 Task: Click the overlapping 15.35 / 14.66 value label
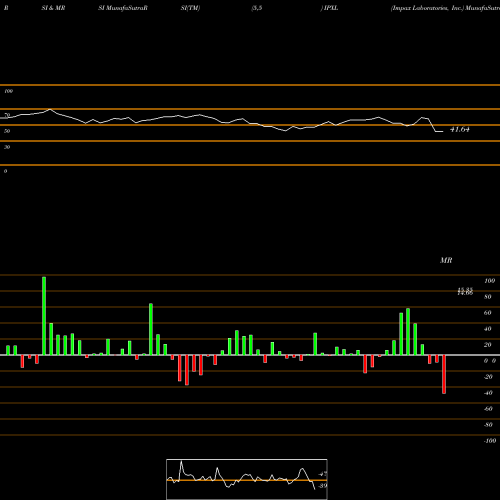(465, 292)
